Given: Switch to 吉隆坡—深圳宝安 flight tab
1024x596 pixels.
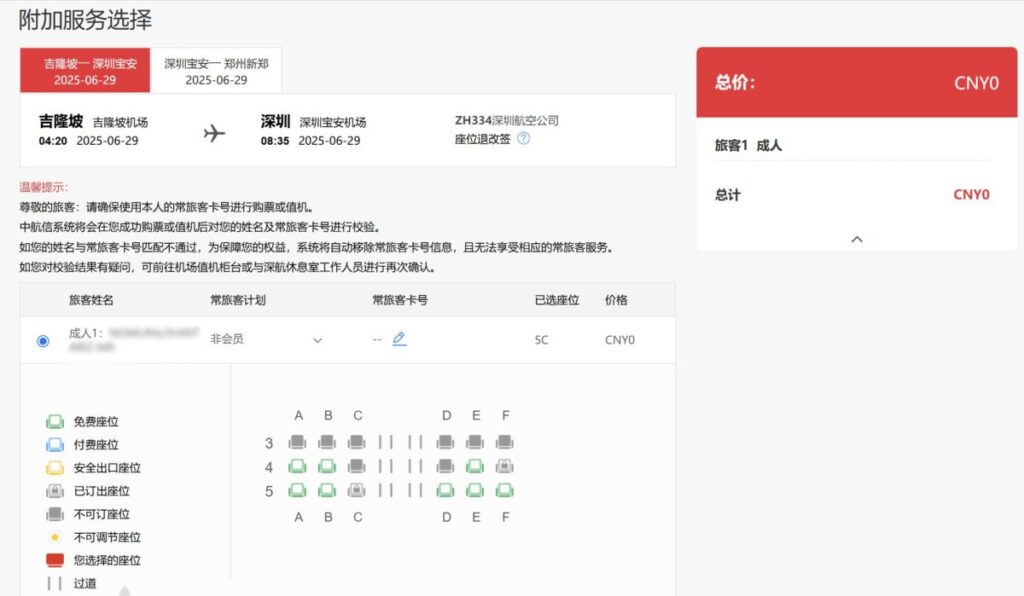Looking at the screenshot, I should coord(85,71).
